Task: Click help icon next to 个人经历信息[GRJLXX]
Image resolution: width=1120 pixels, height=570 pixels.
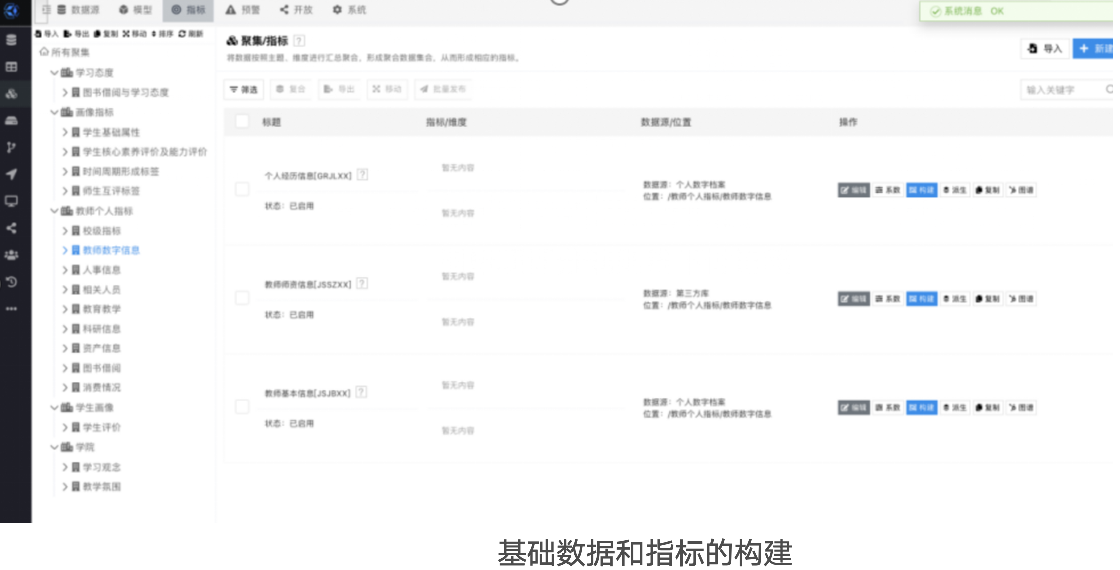Action: click(x=362, y=174)
